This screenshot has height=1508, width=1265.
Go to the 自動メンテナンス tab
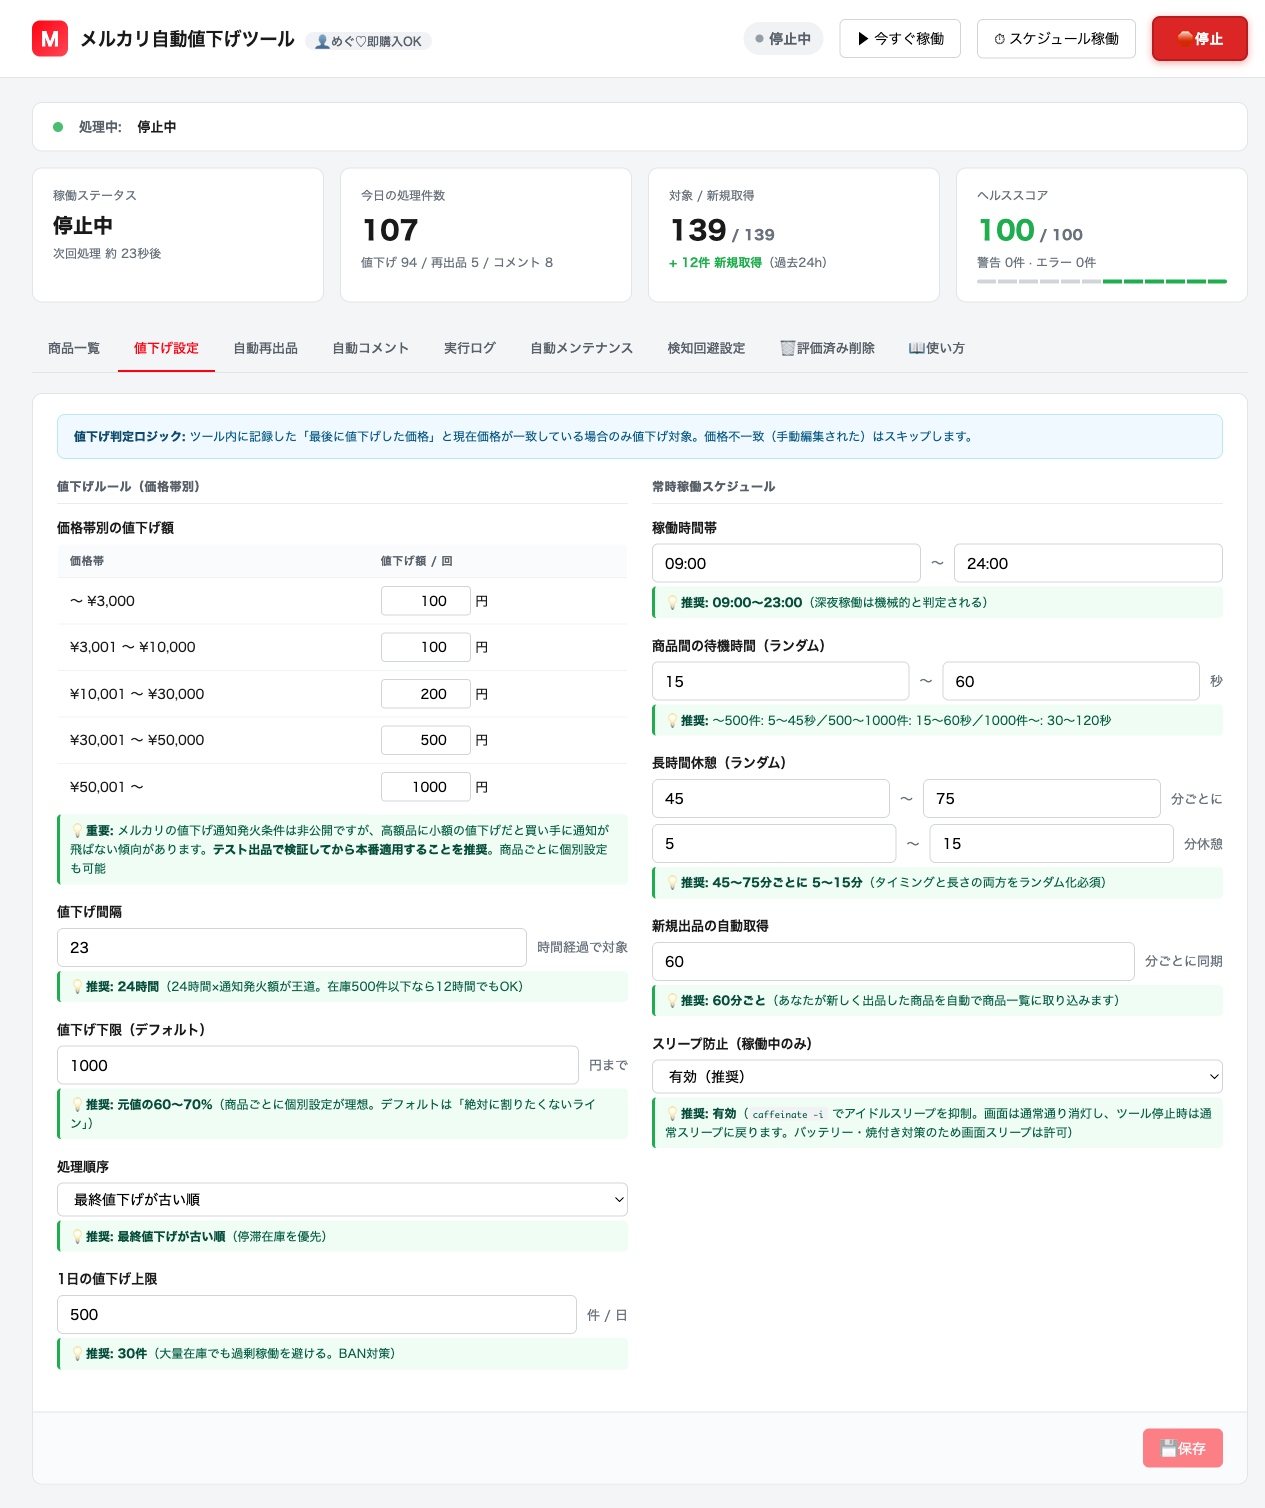coord(581,348)
